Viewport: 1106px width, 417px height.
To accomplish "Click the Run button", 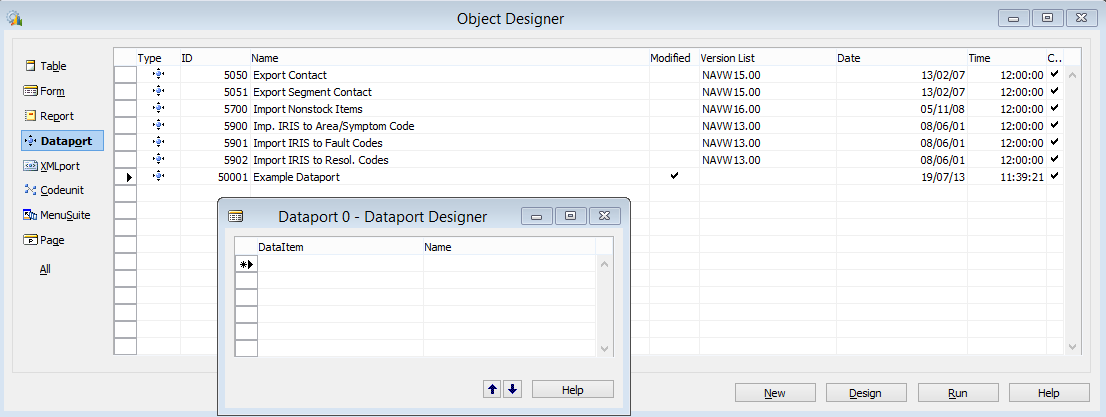I will 958,393.
